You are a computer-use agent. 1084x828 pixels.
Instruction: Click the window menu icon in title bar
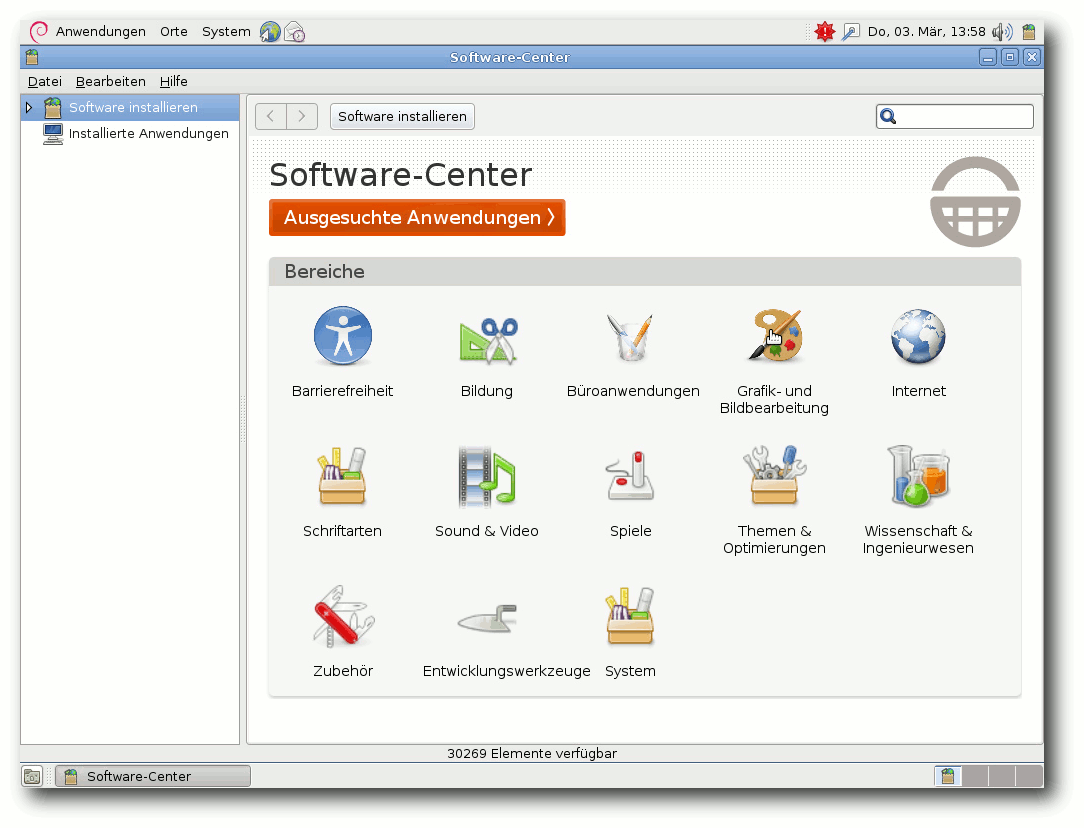coord(32,57)
